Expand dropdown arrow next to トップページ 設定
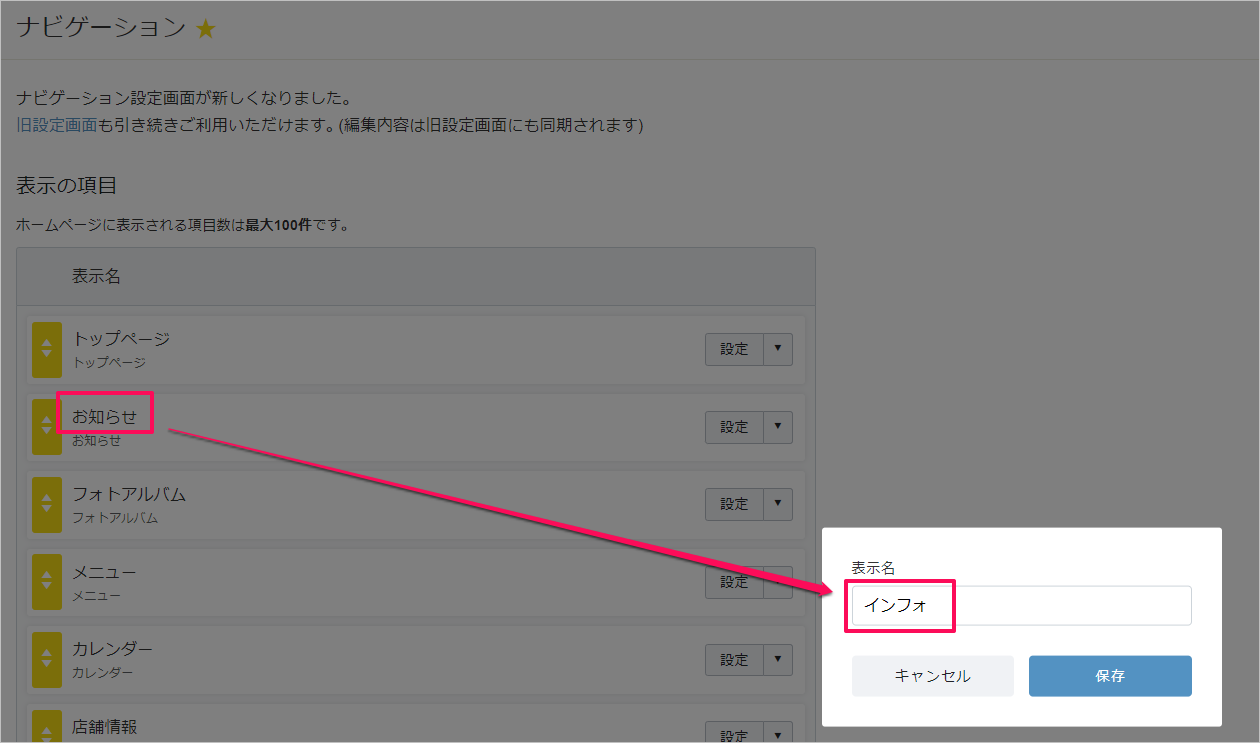The image size is (1260, 743). click(x=778, y=349)
